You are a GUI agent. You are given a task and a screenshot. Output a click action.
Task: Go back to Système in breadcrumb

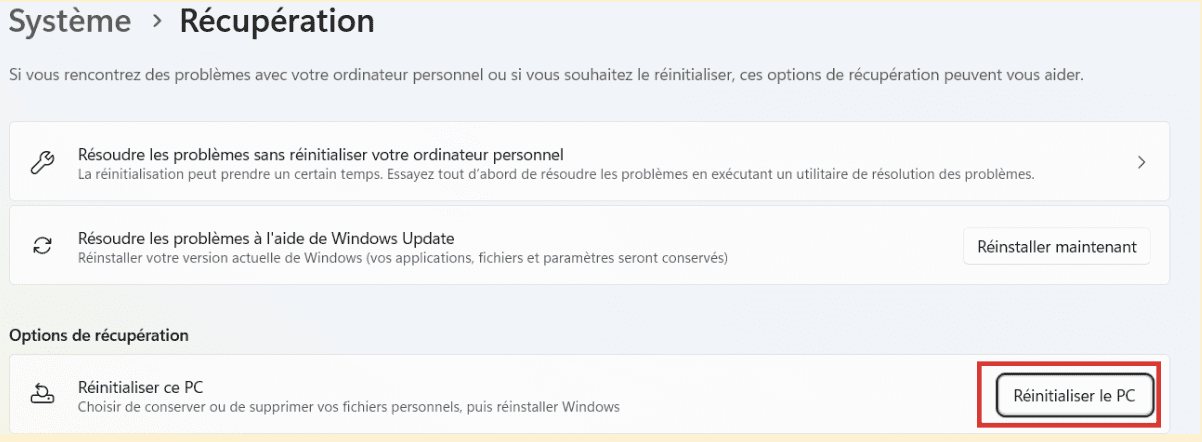click(70, 21)
